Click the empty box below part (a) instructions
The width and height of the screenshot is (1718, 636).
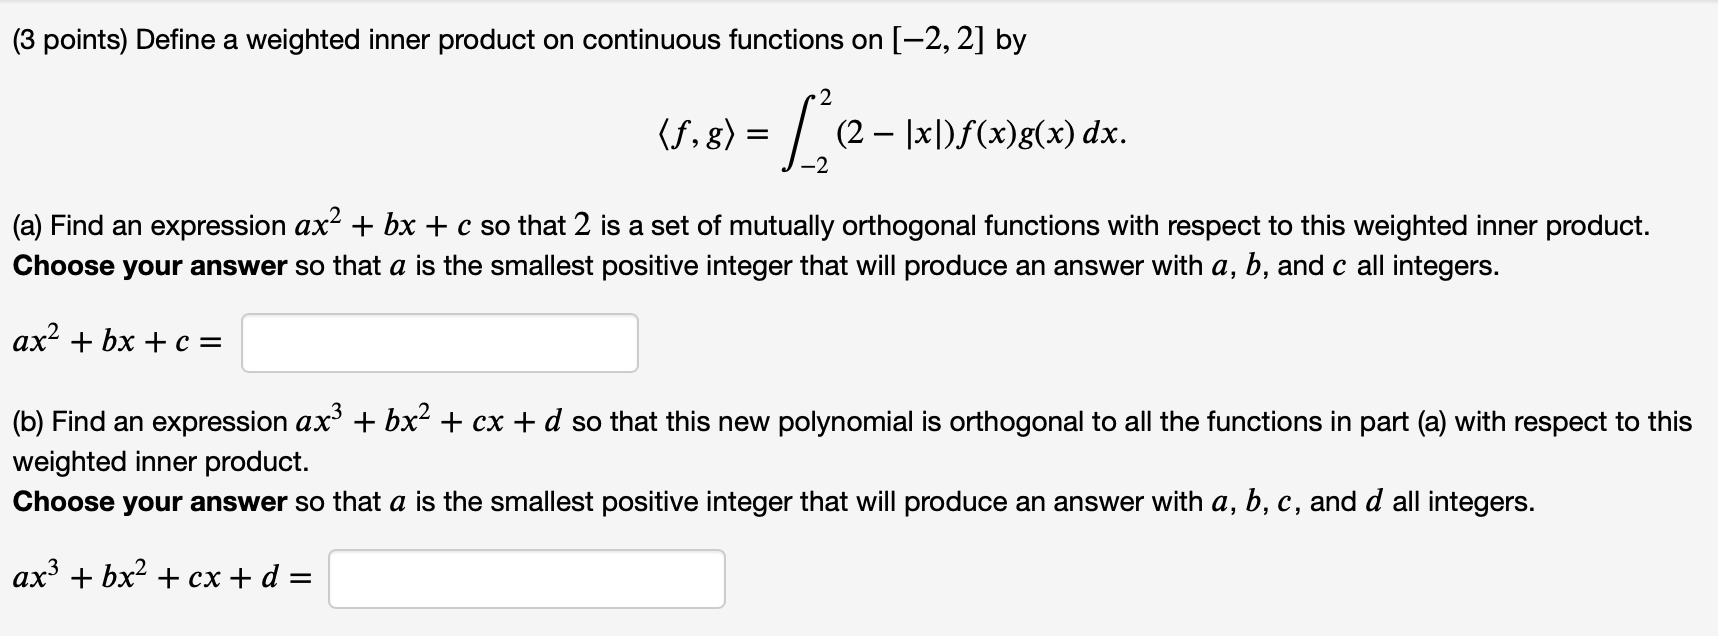(x=440, y=344)
